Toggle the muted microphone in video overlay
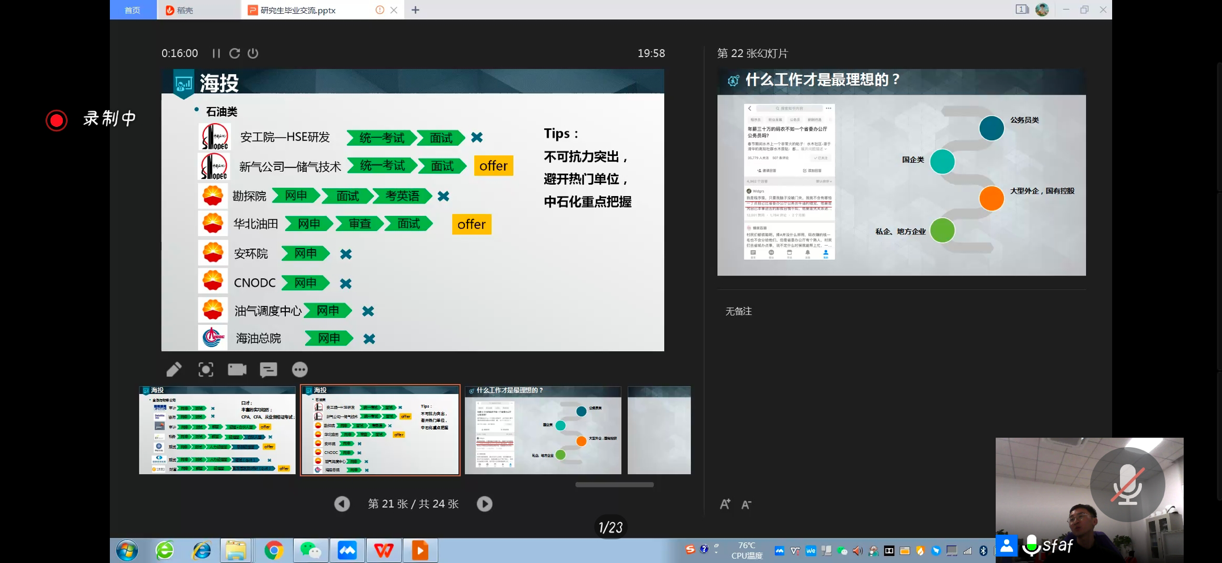This screenshot has height=563, width=1222. (1127, 484)
